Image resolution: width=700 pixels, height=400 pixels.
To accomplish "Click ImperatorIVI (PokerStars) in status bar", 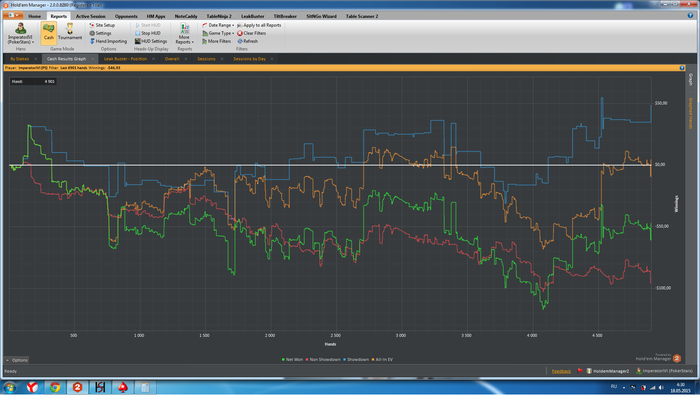I will [664, 371].
